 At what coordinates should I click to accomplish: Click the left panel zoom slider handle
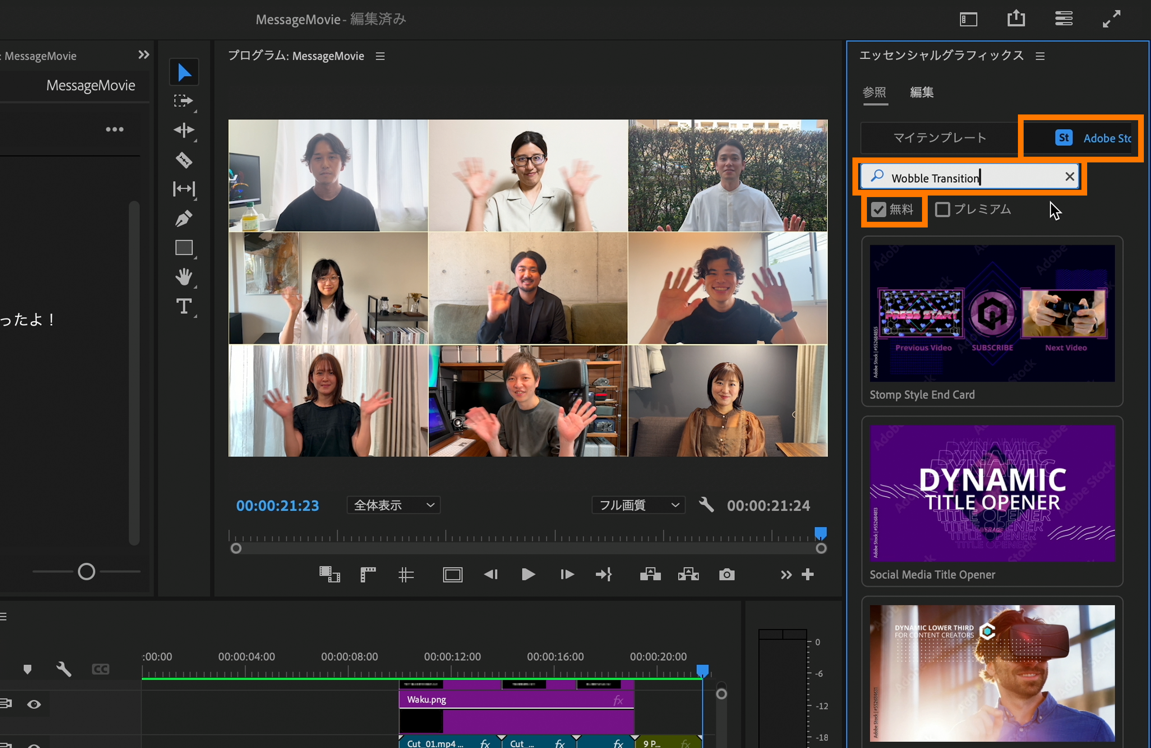tap(86, 571)
